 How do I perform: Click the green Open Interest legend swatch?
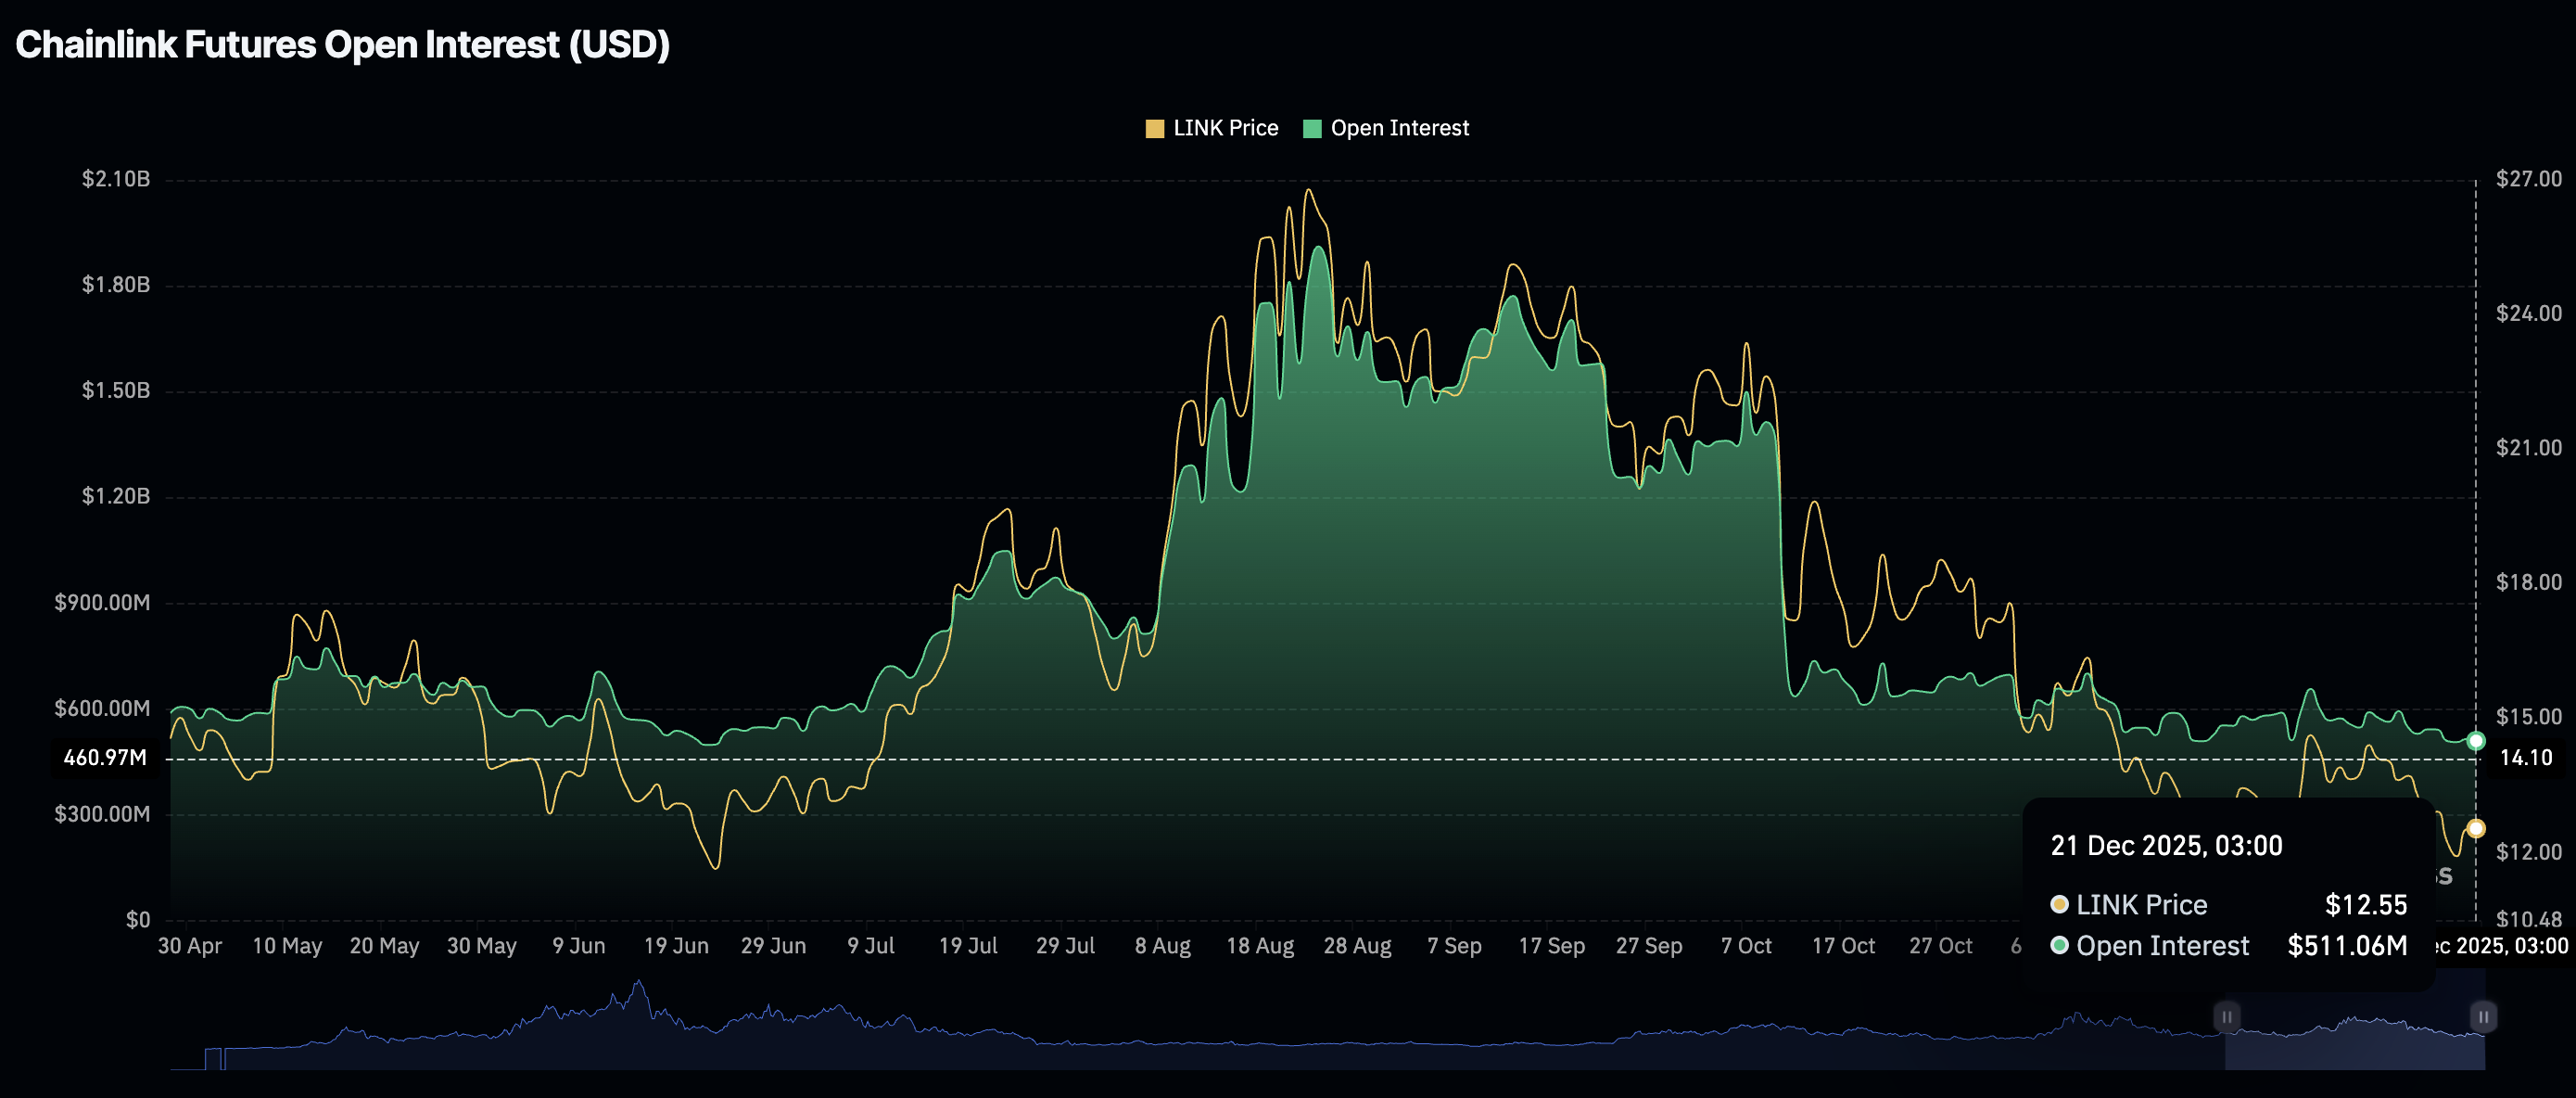(x=1311, y=127)
